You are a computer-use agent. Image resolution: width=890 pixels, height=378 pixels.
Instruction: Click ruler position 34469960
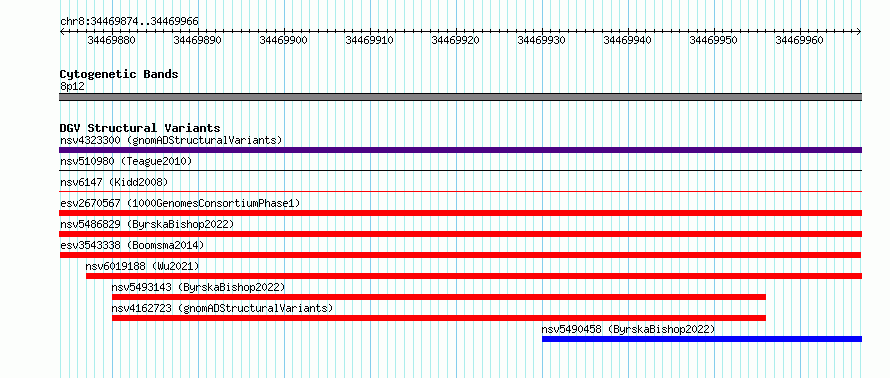(800, 40)
